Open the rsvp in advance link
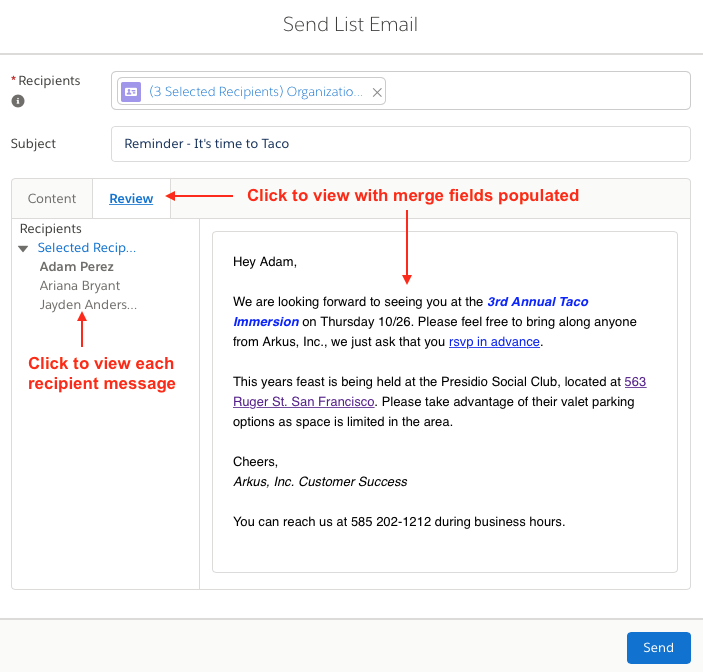 click(x=494, y=342)
